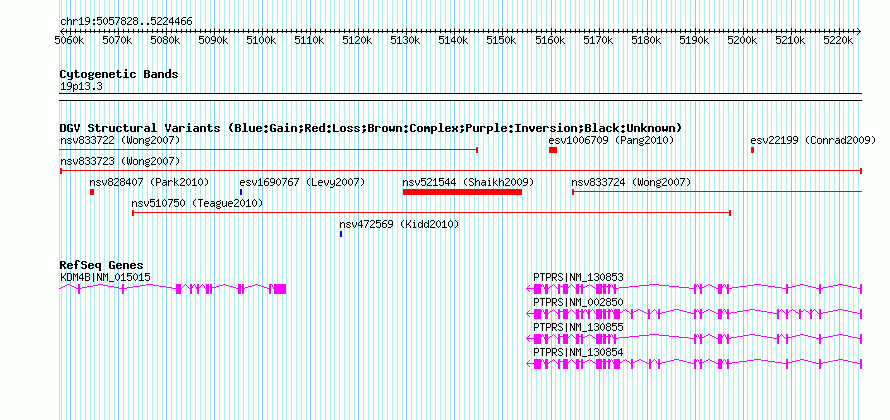Screen dimensions: 890x420
Task: Click the 5200k ruler tick label
Action: (742, 41)
